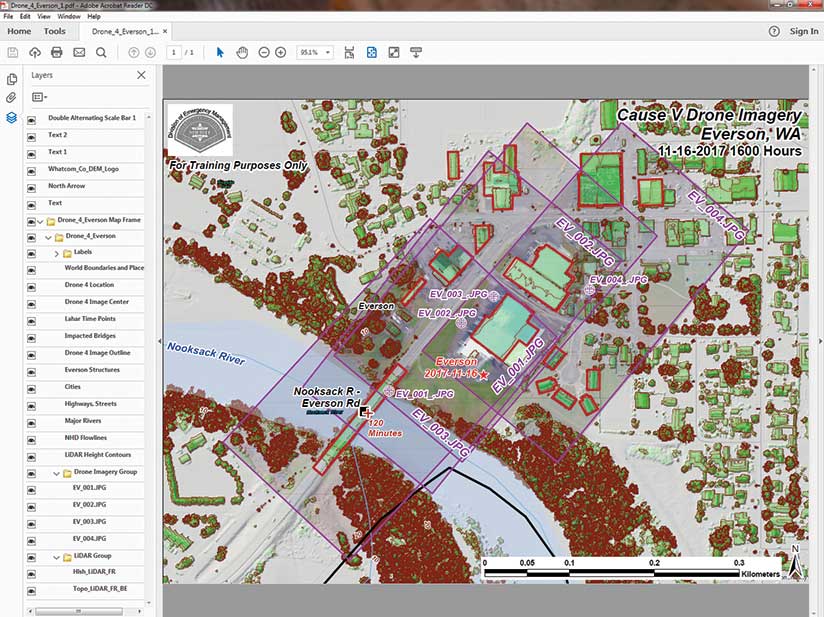Collapse the Drone_4_Everson folder
Viewport: 824px width, 617px height.
click(x=48, y=238)
